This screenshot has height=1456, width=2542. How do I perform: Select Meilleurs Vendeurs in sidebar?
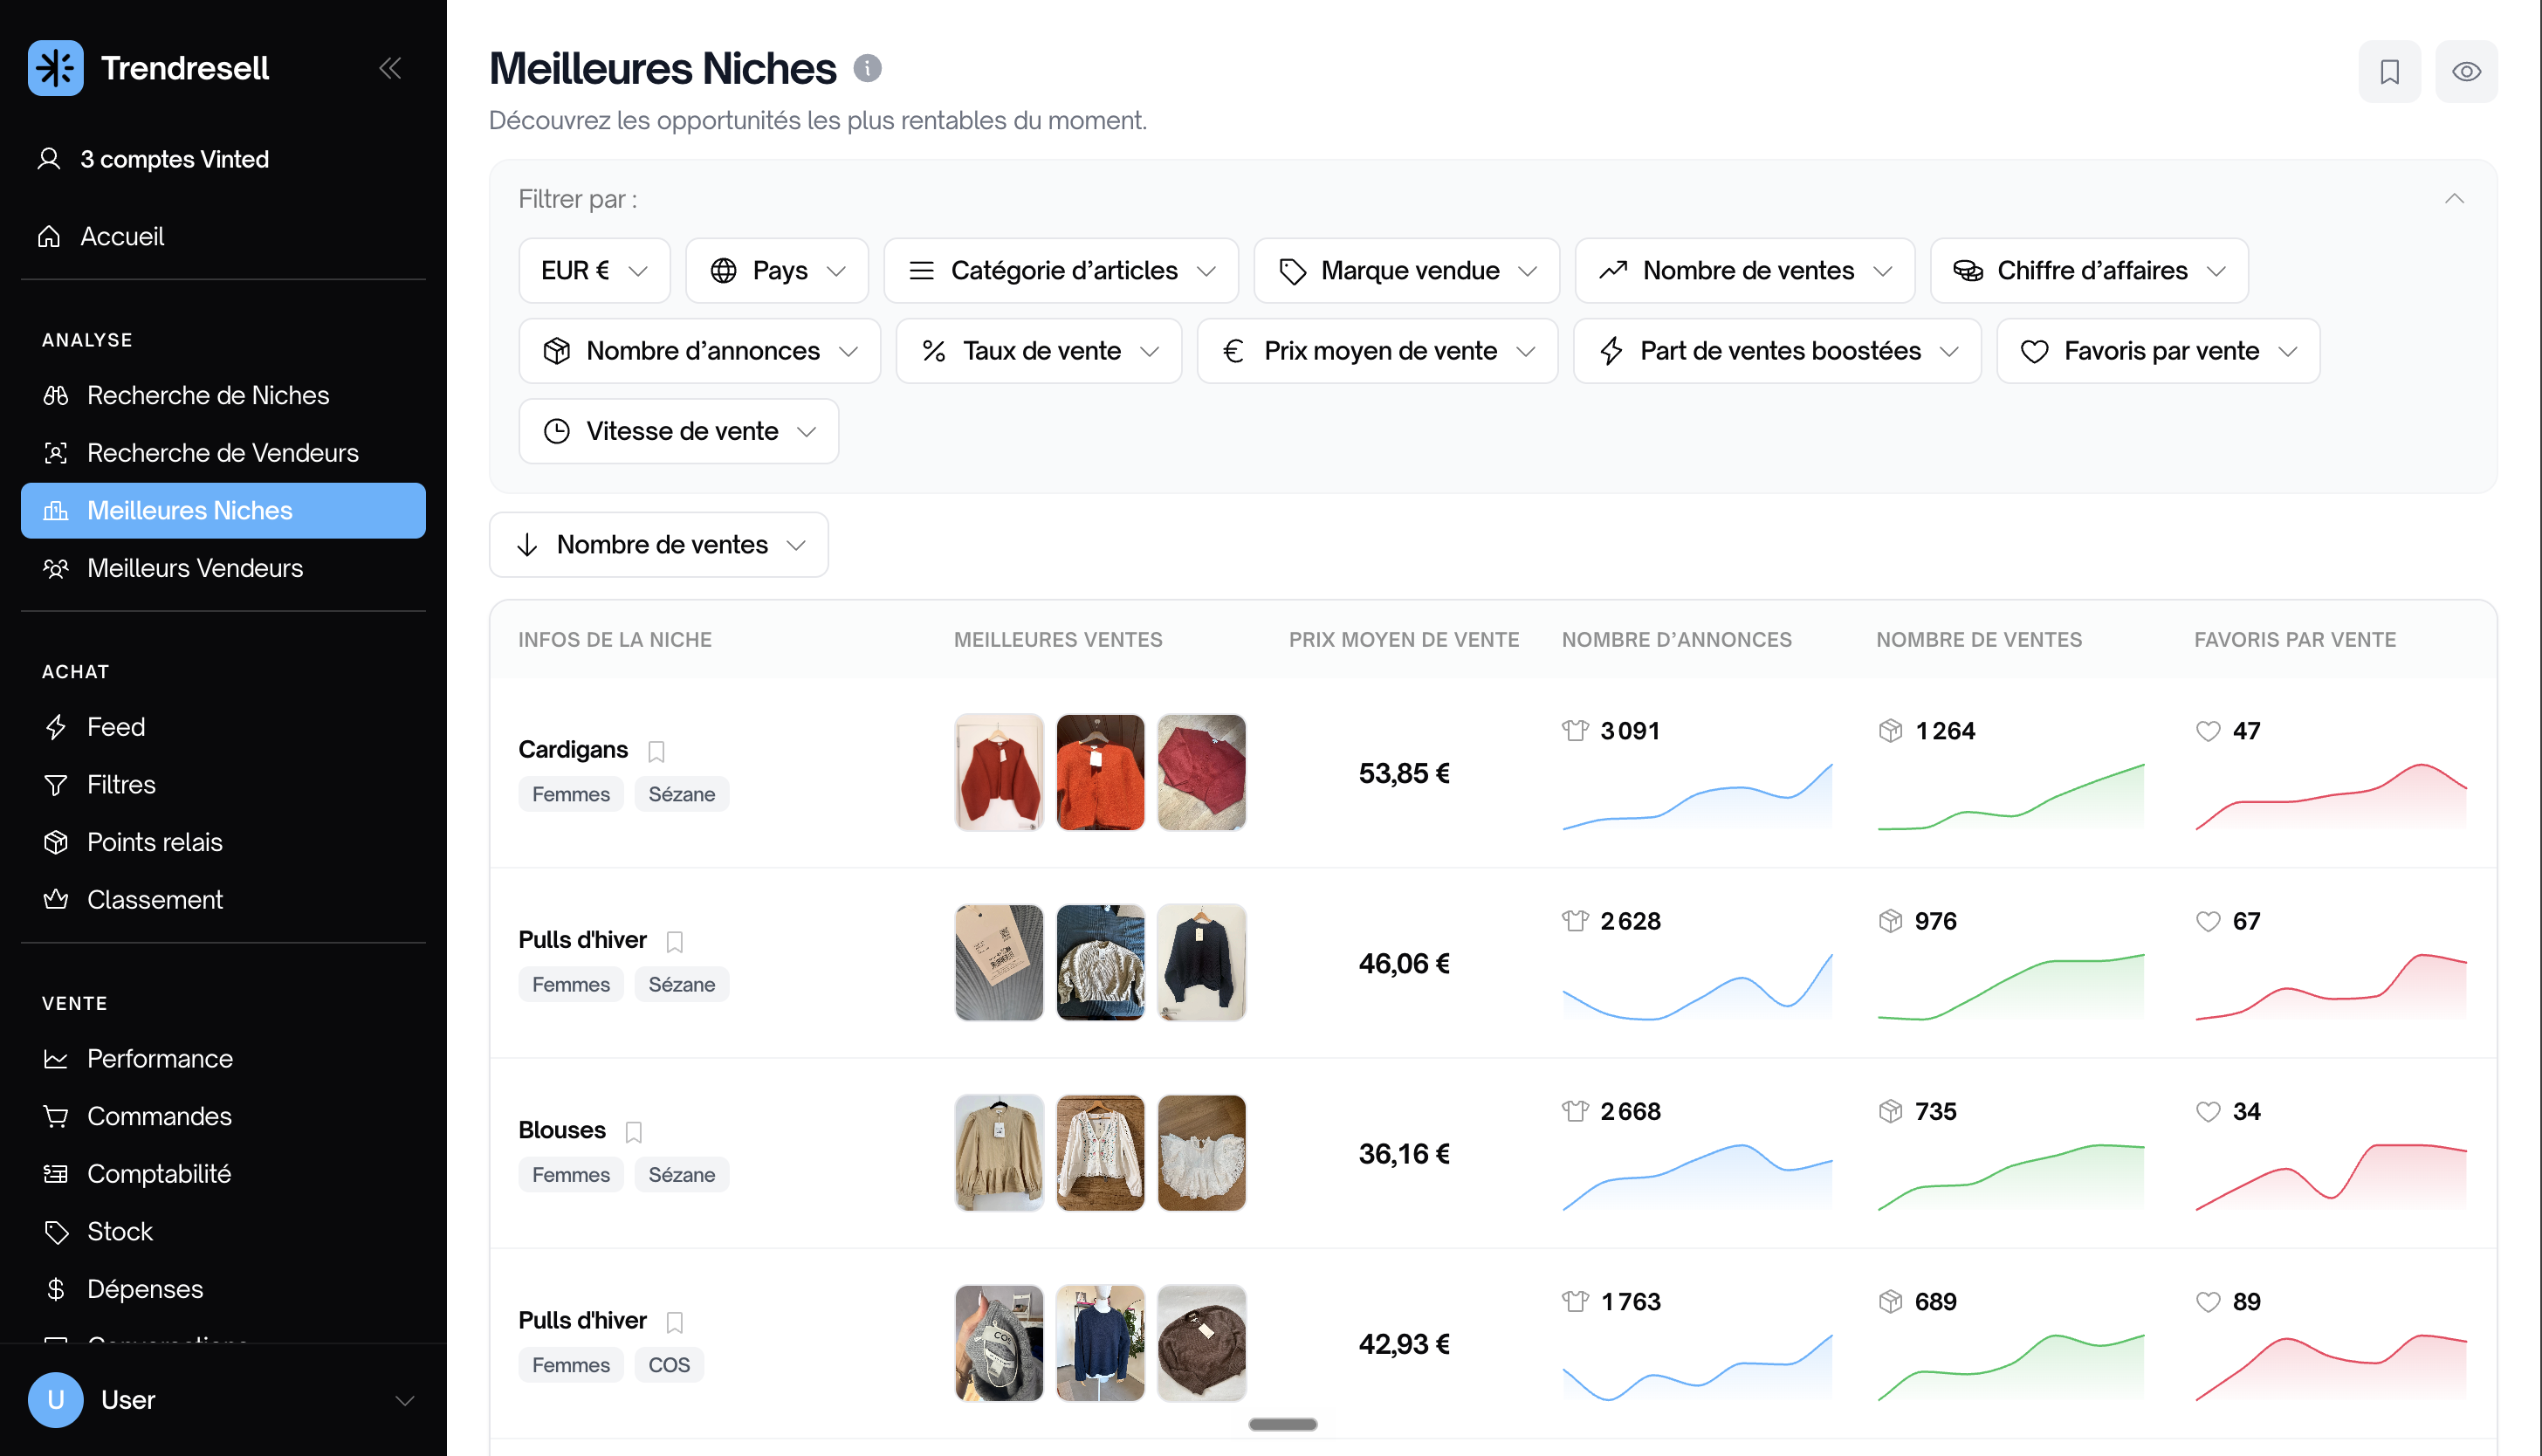point(223,568)
